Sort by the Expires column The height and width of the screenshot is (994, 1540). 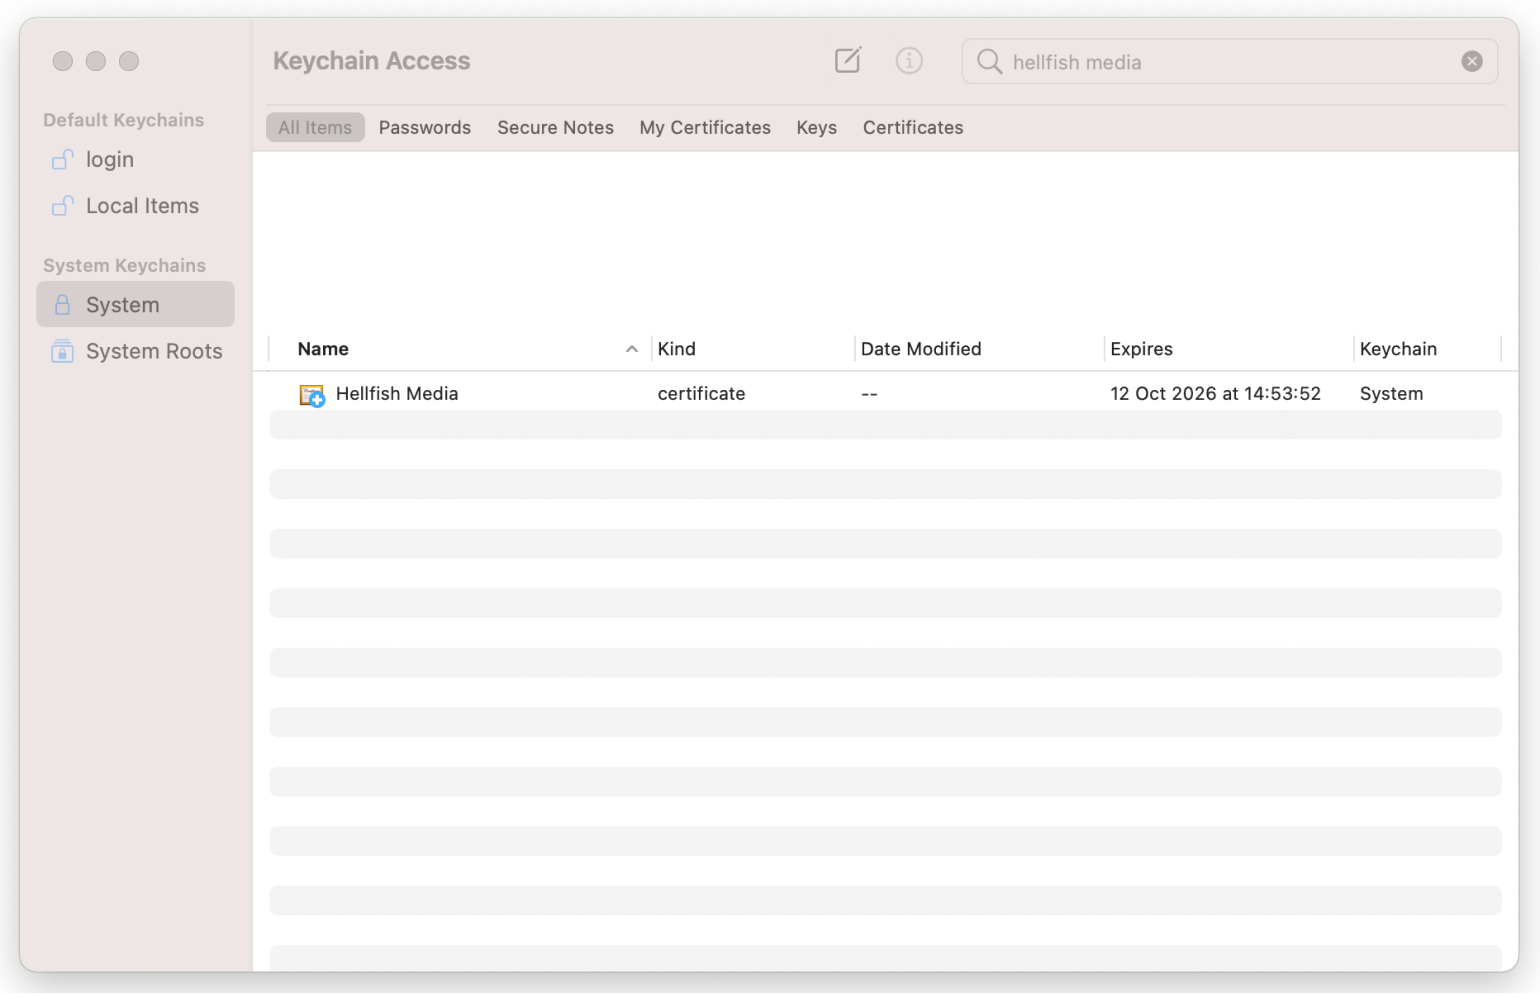[x=1141, y=349]
